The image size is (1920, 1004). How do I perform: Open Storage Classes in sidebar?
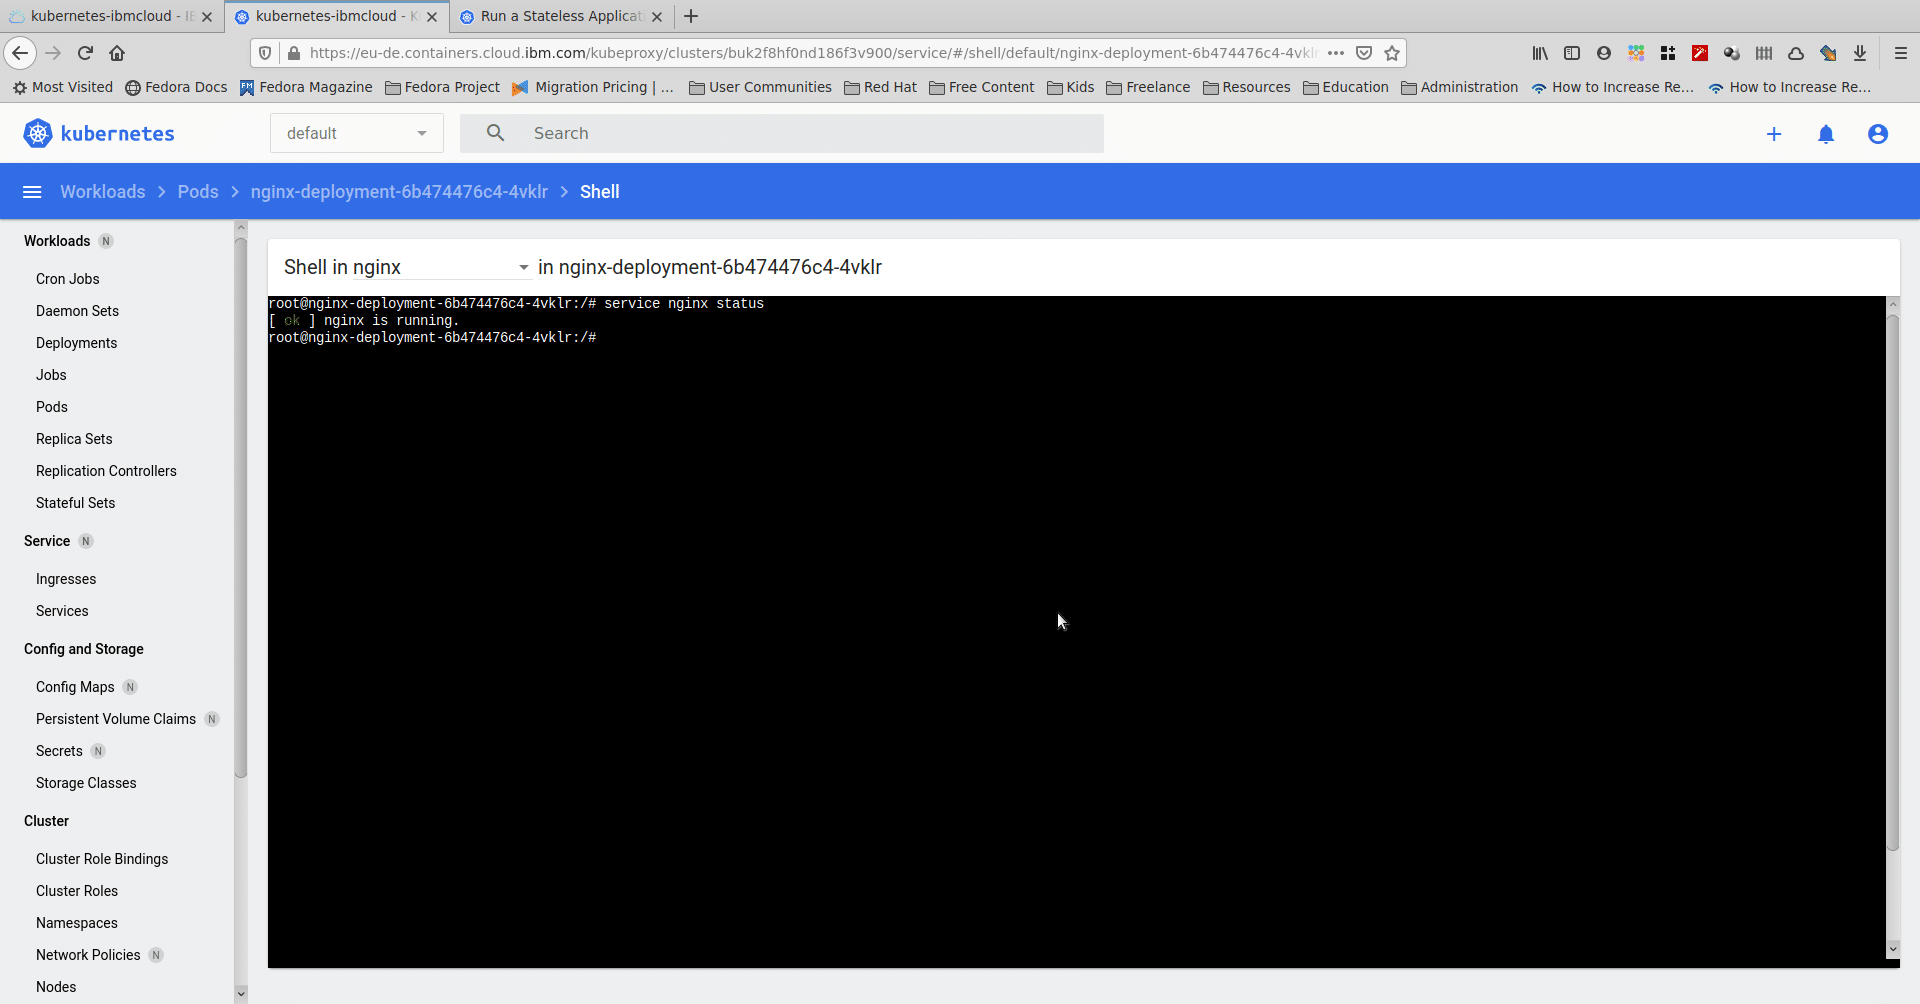click(x=86, y=783)
